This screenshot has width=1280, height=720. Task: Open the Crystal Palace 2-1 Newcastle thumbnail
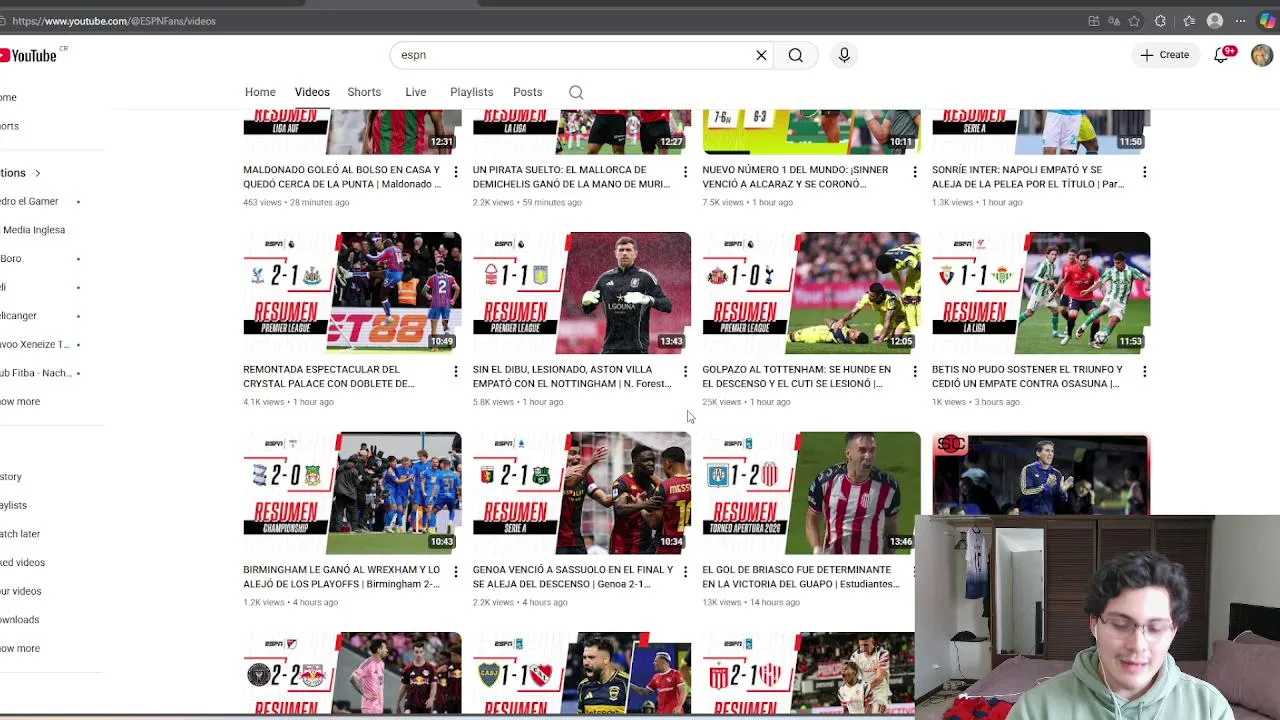[x=352, y=293]
